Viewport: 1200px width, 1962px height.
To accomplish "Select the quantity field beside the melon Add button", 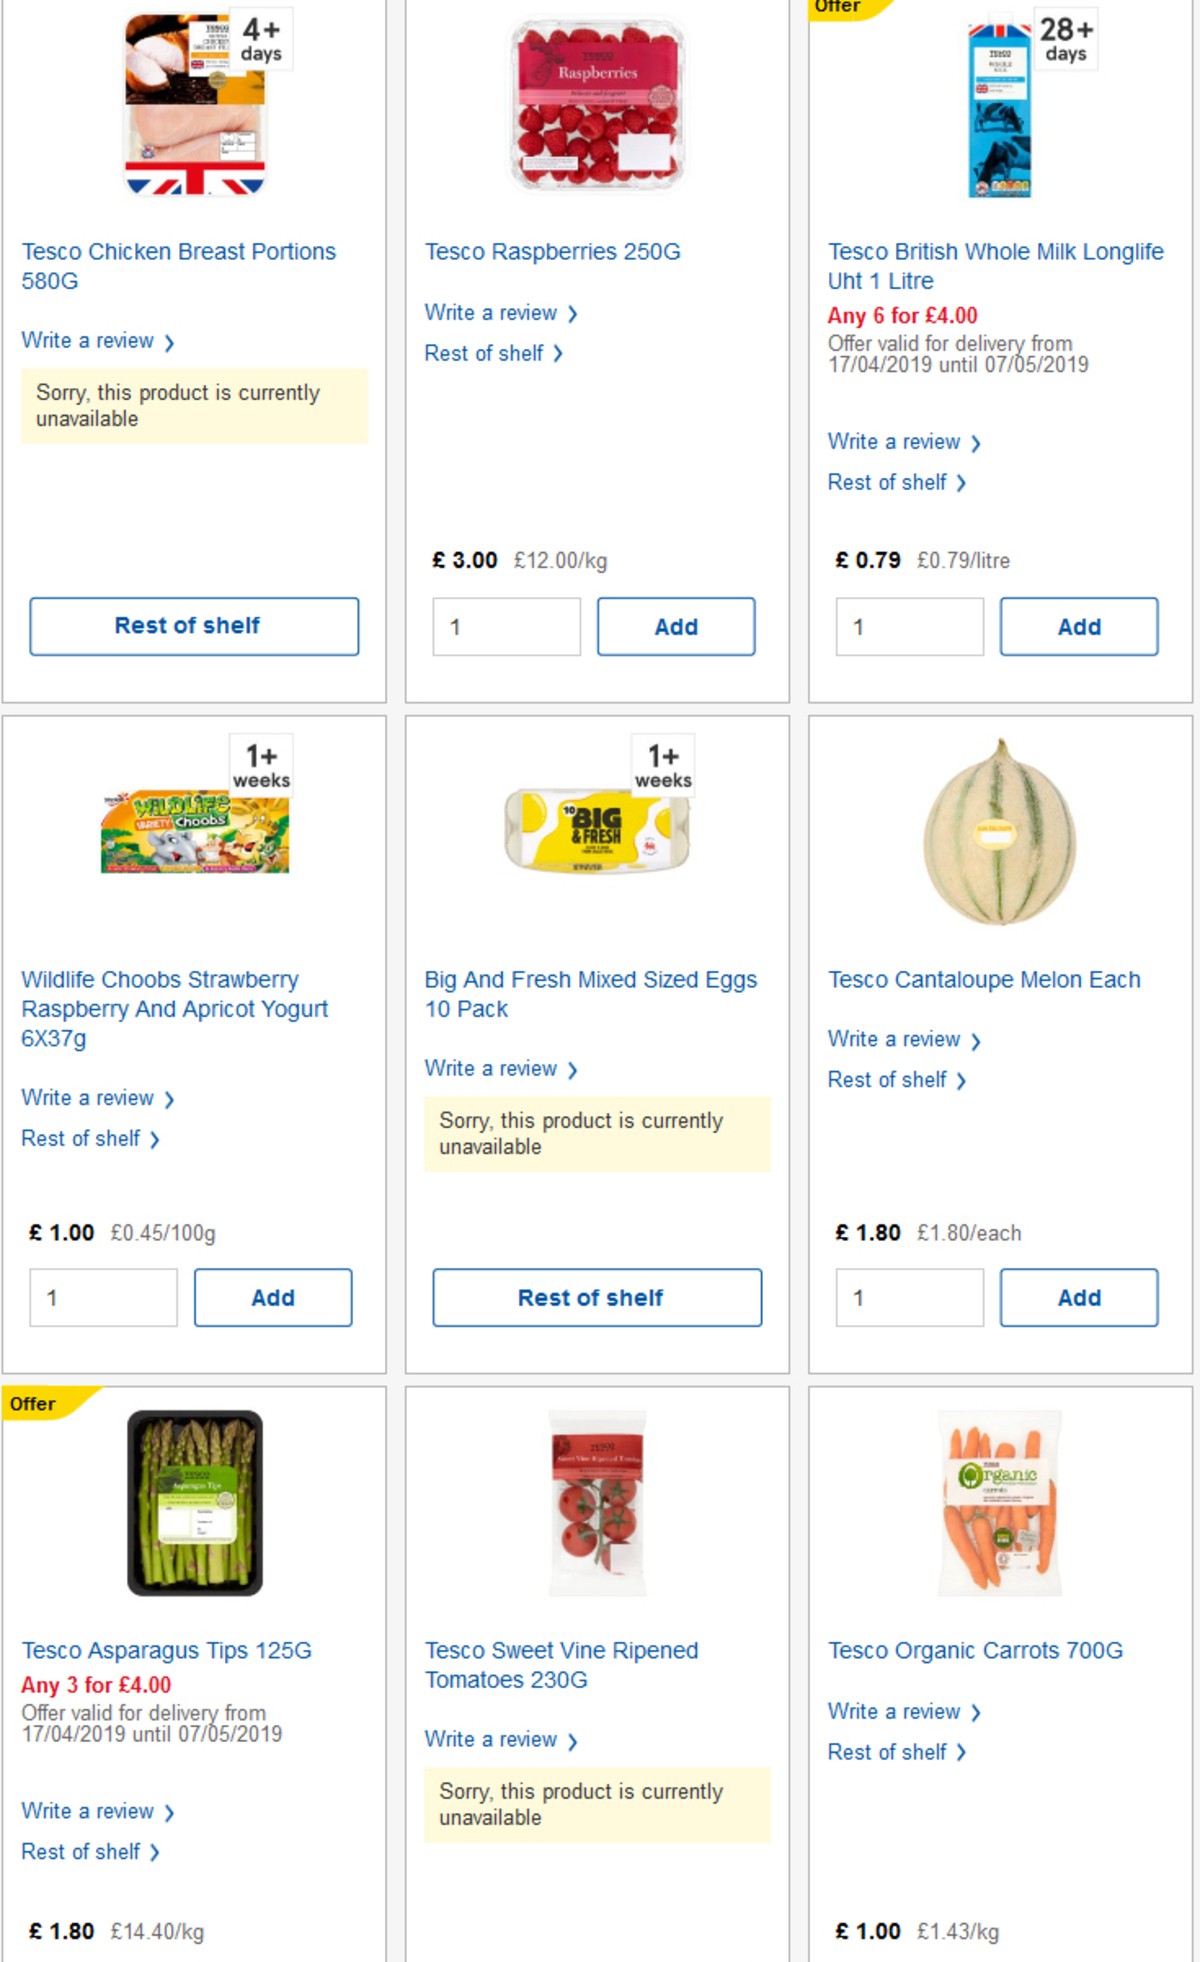I will 908,1297.
